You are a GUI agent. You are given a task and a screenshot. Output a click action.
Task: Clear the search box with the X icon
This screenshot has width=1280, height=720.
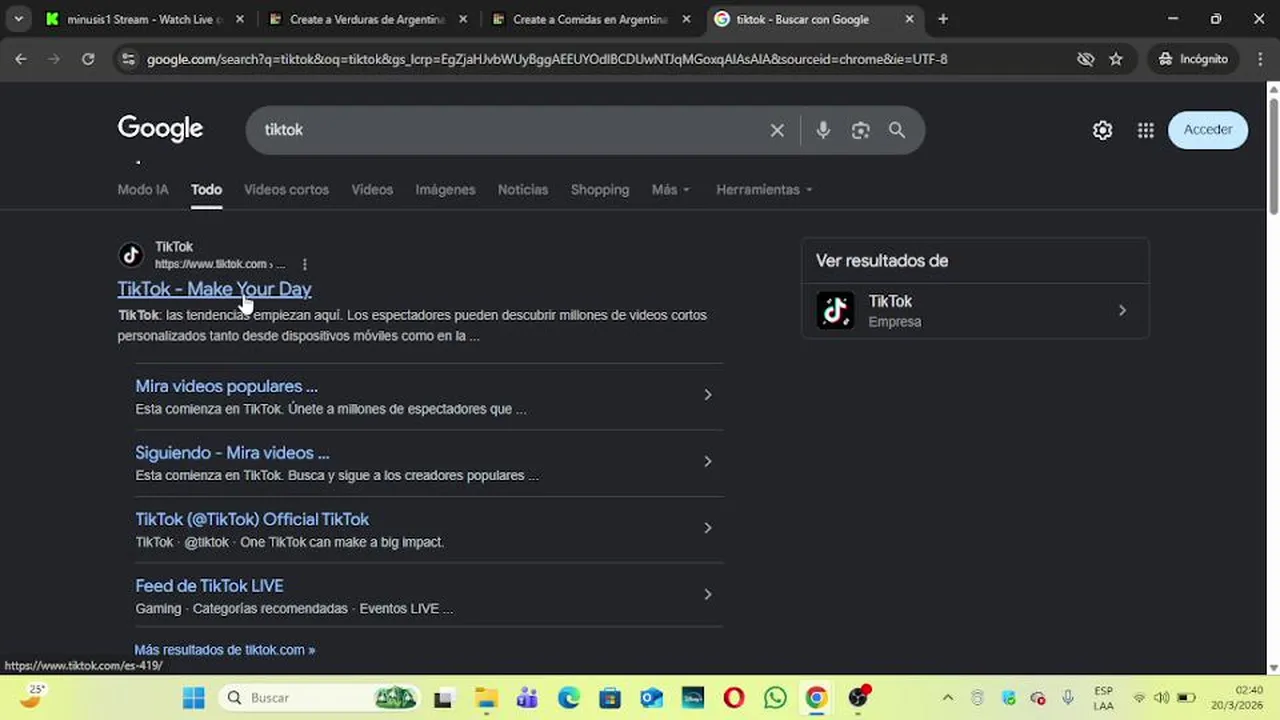point(777,130)
